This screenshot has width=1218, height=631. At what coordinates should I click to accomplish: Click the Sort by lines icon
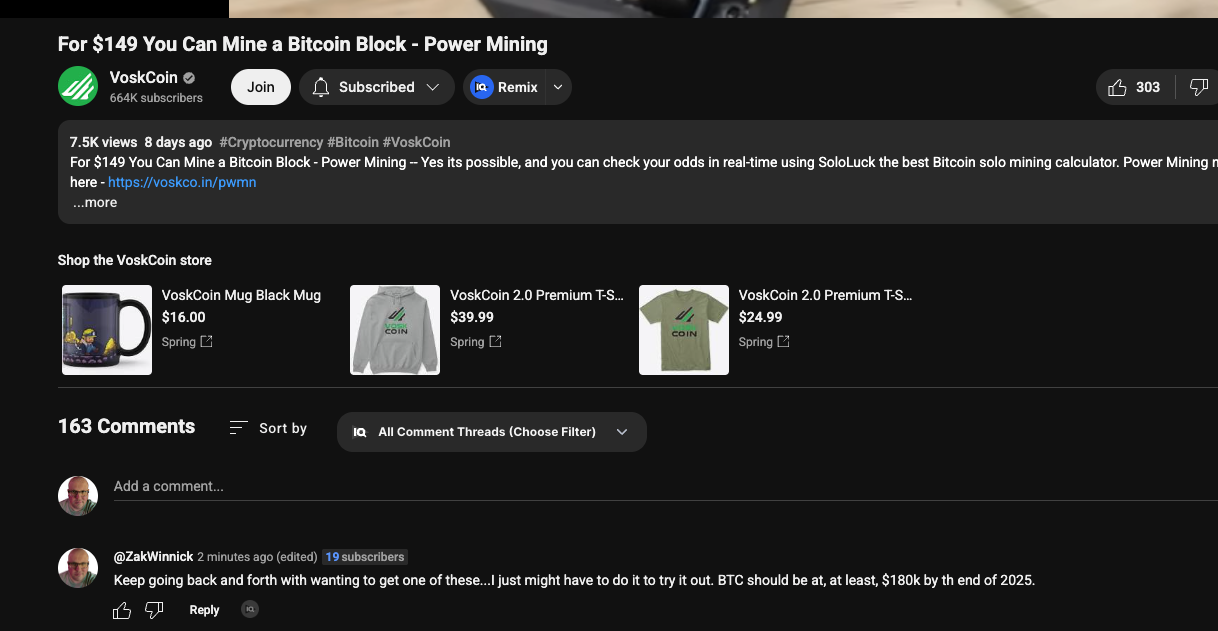(x=238, y=428)
